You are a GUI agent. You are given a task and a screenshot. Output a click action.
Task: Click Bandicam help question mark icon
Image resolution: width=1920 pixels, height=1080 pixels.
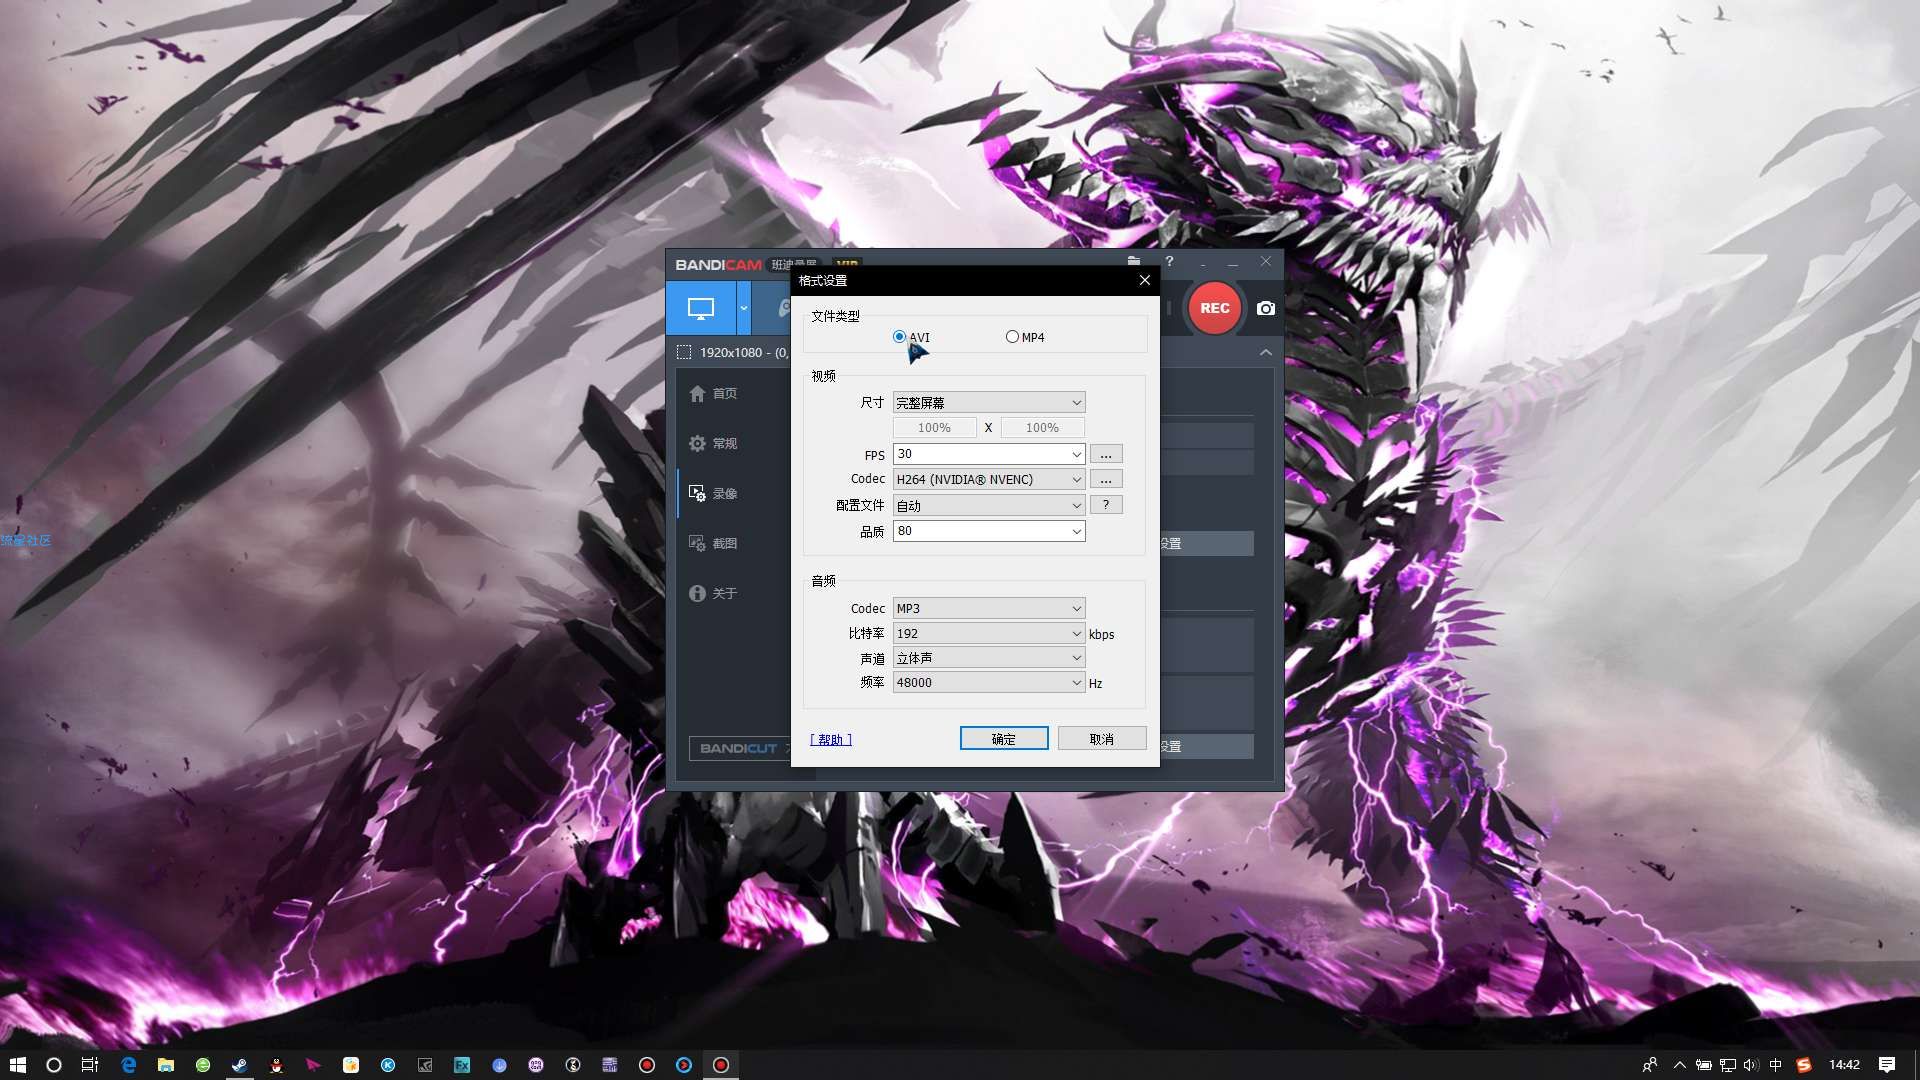click(1169, 261)
